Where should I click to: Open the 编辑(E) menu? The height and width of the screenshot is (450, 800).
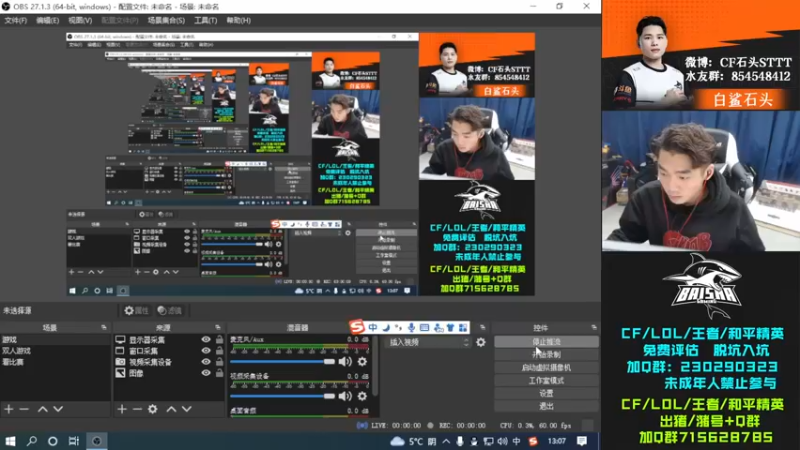click(x=47, y=20)
